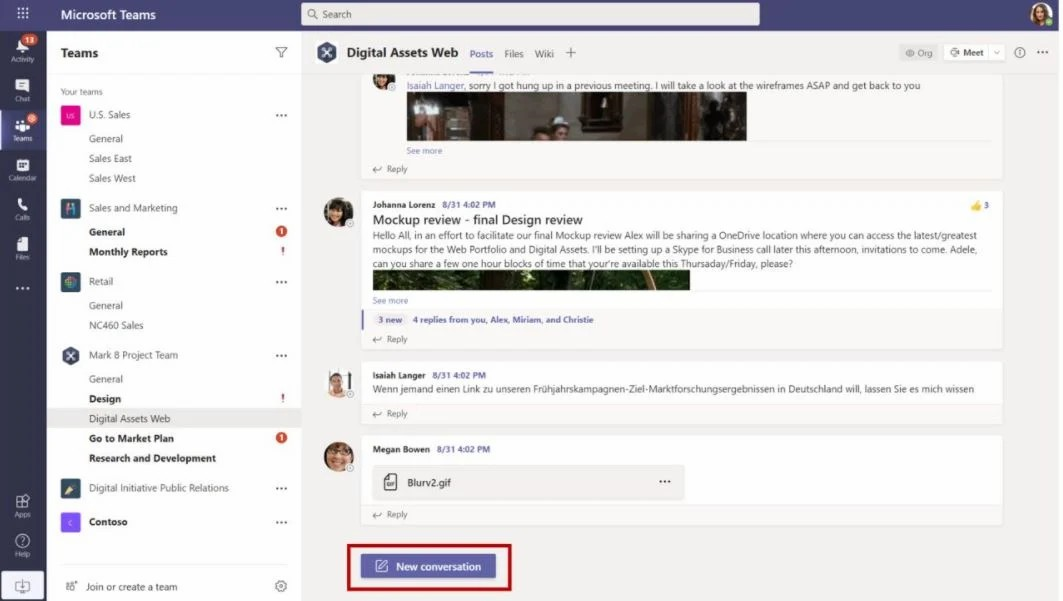
Task: Open more options for Digital Initiative Public Relations
Action: (281, 489)
